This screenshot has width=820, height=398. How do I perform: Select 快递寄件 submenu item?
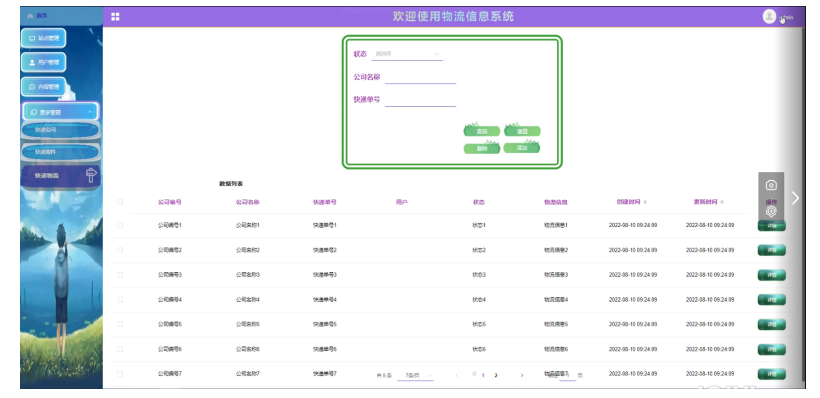(60, 152)
